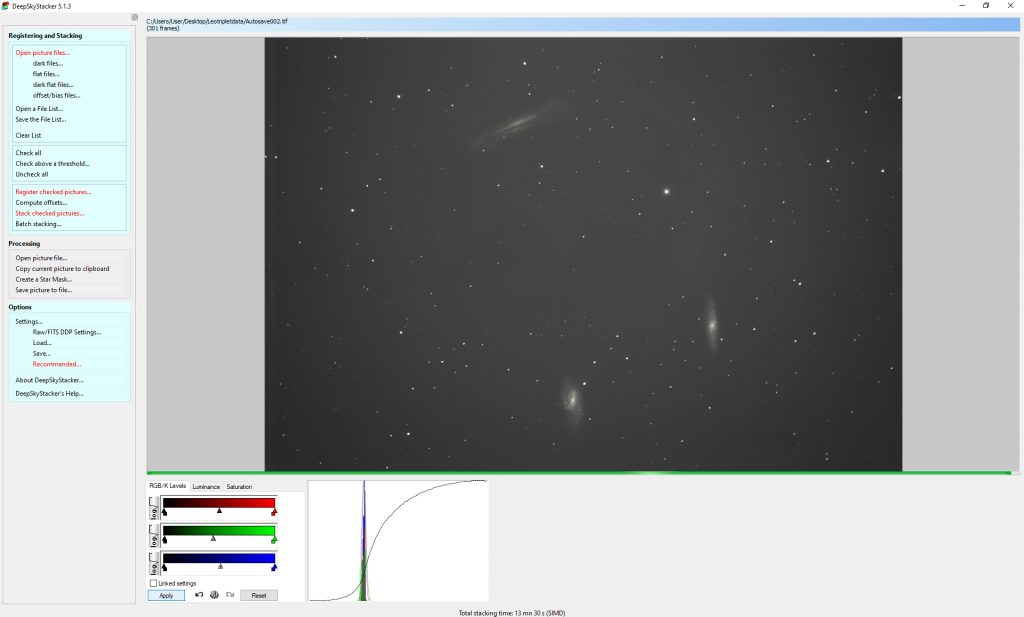Click the DeepSkyStacker app icon in title bar

(x=6, y=5)
